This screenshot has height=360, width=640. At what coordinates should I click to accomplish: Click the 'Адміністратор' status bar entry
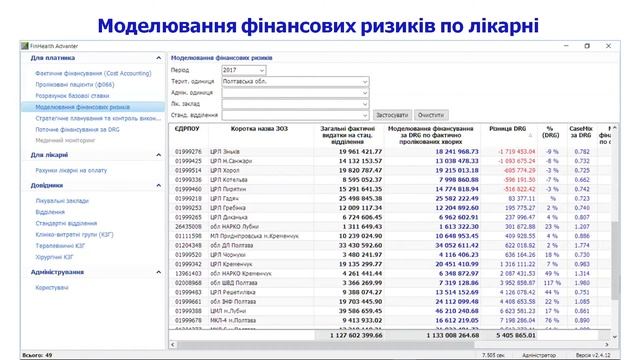(x=539, y=355)
